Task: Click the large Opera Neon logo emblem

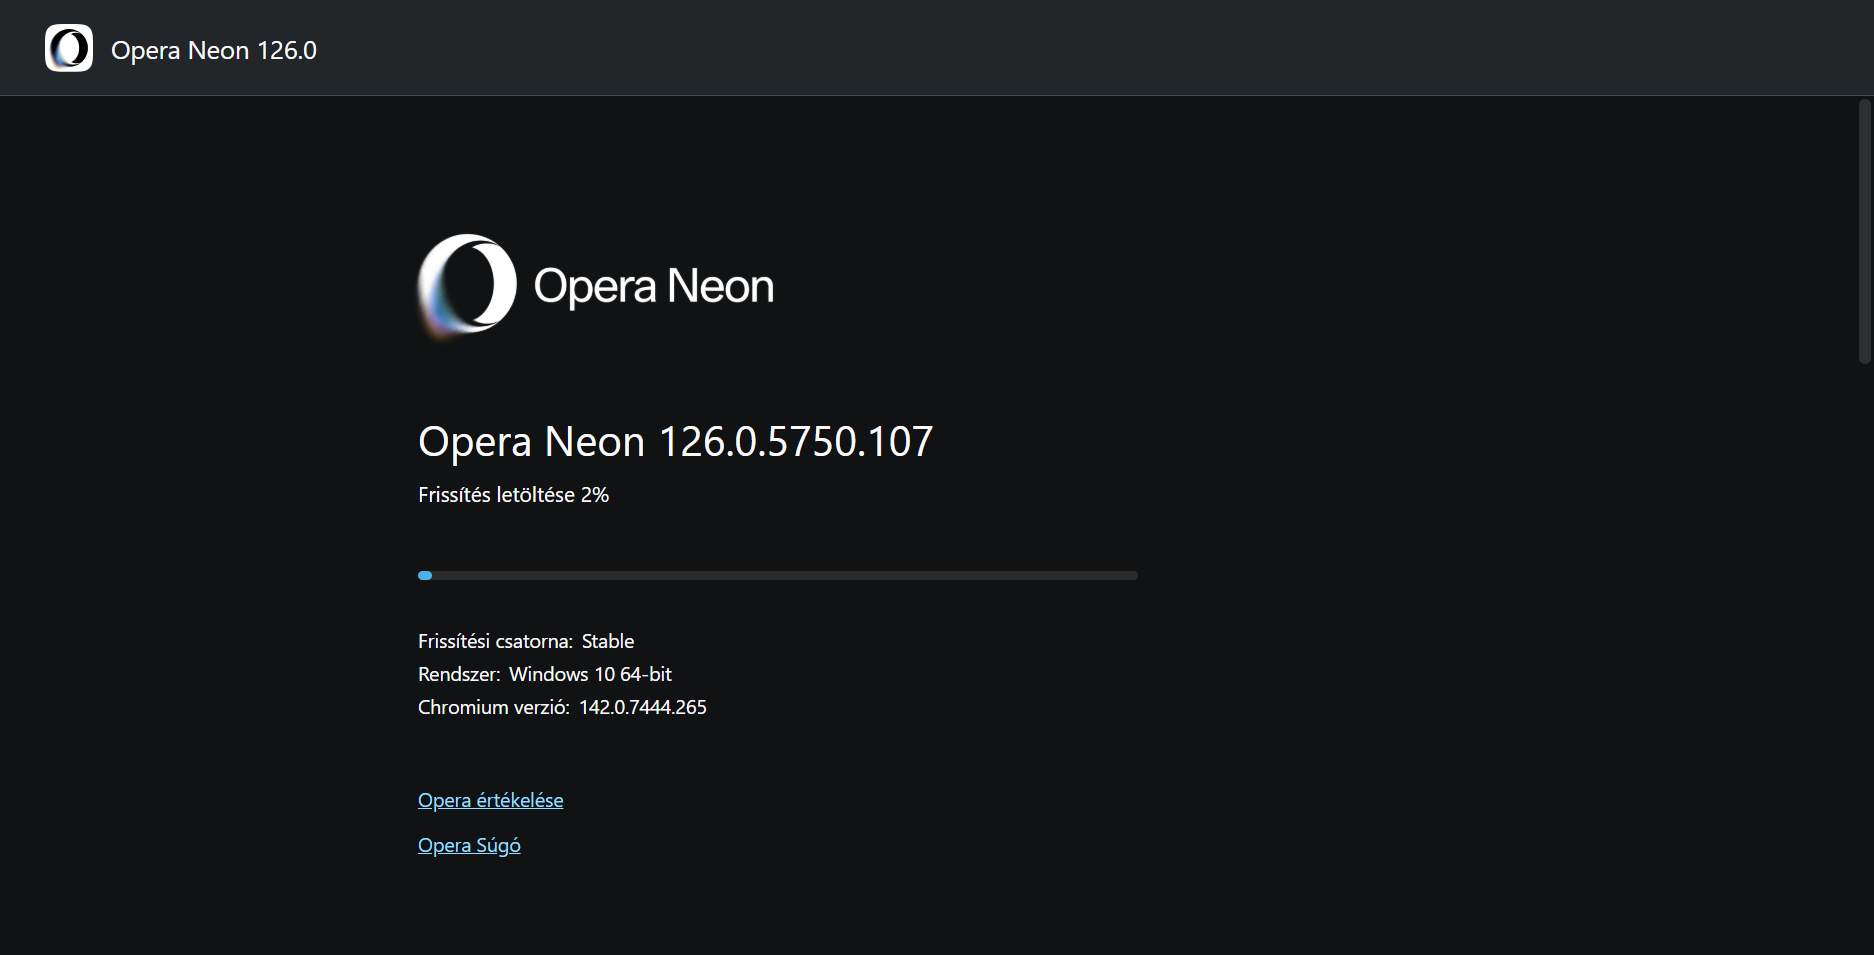Action: point(467,285)
